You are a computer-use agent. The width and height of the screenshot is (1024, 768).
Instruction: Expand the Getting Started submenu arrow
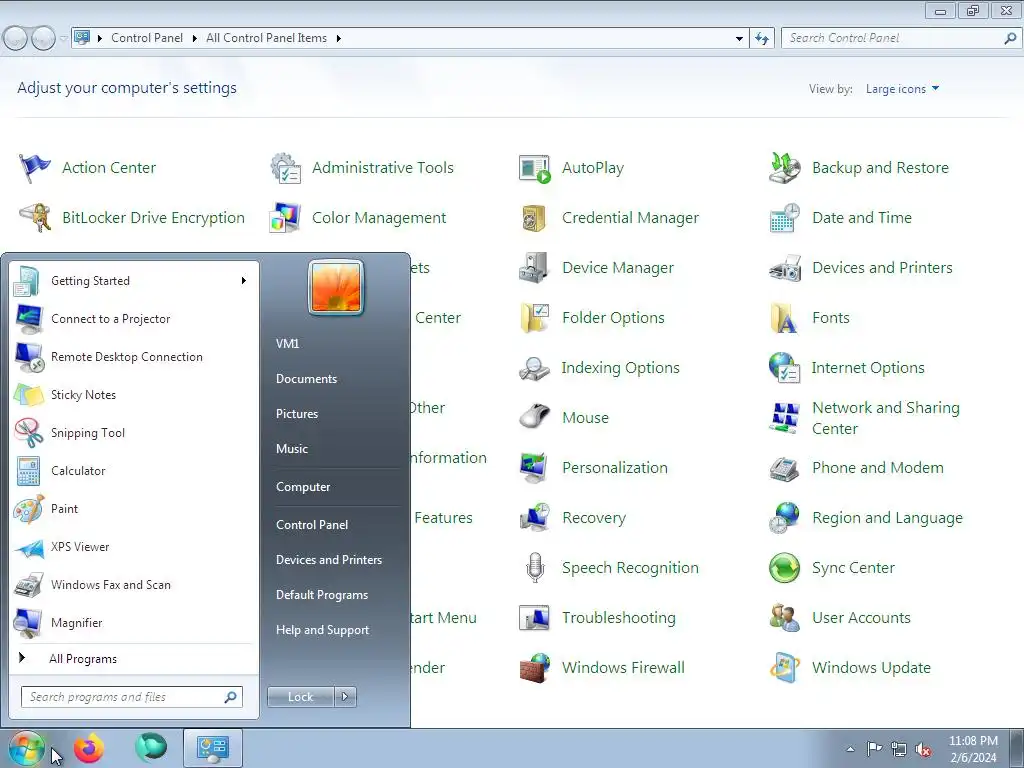coord(244,281)
